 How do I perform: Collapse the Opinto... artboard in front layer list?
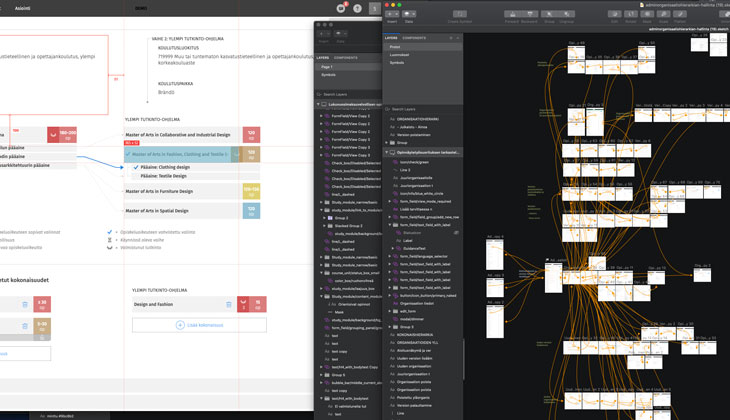[386, 152]
